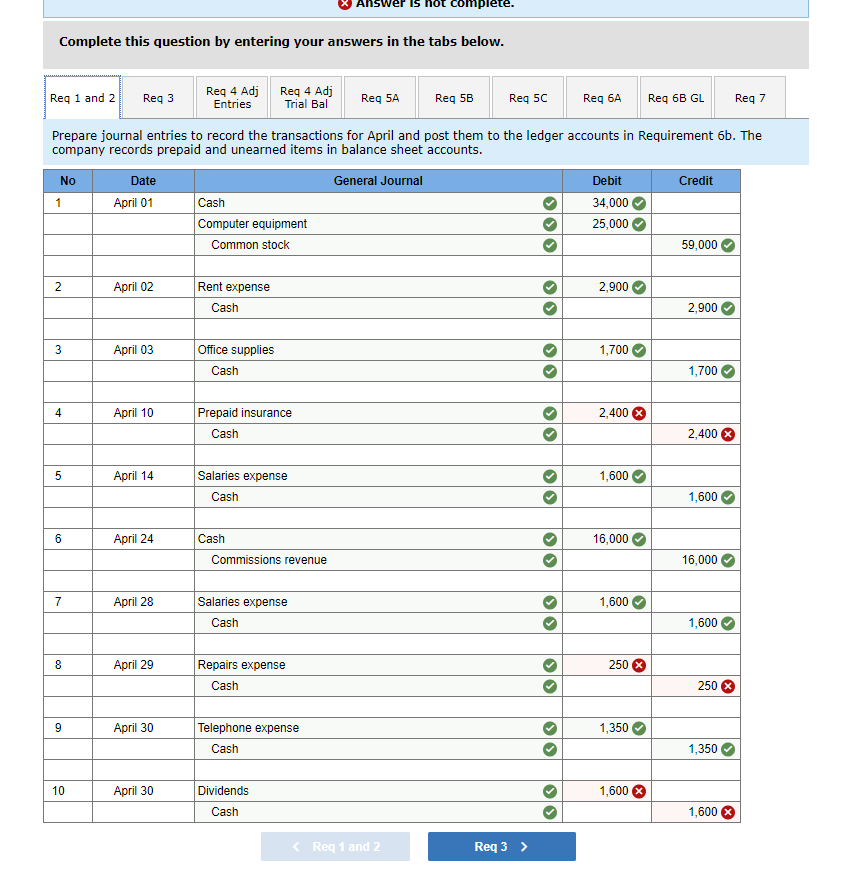Open the Req 4 Adj Entries tab

232,98
